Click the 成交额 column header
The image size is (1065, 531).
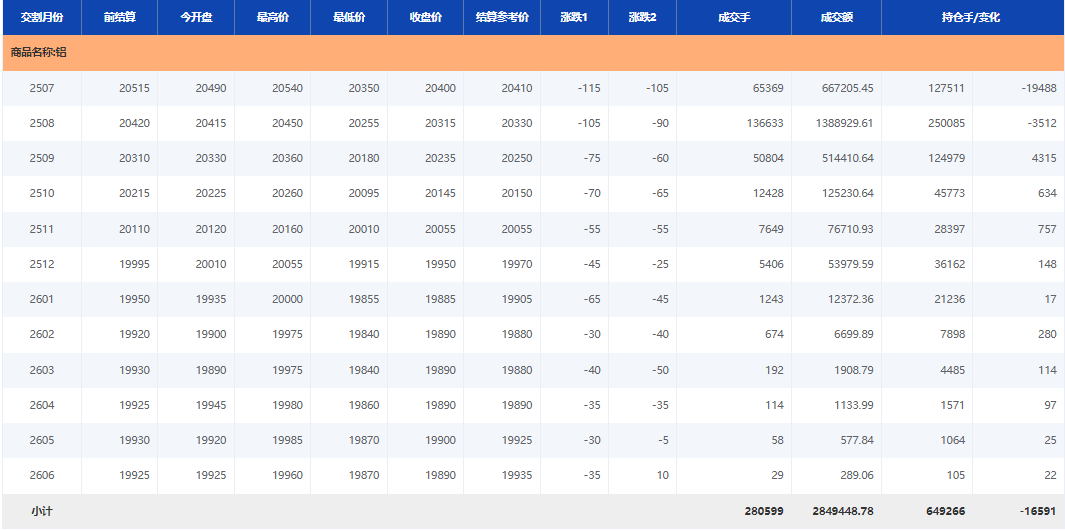[836, 18]
